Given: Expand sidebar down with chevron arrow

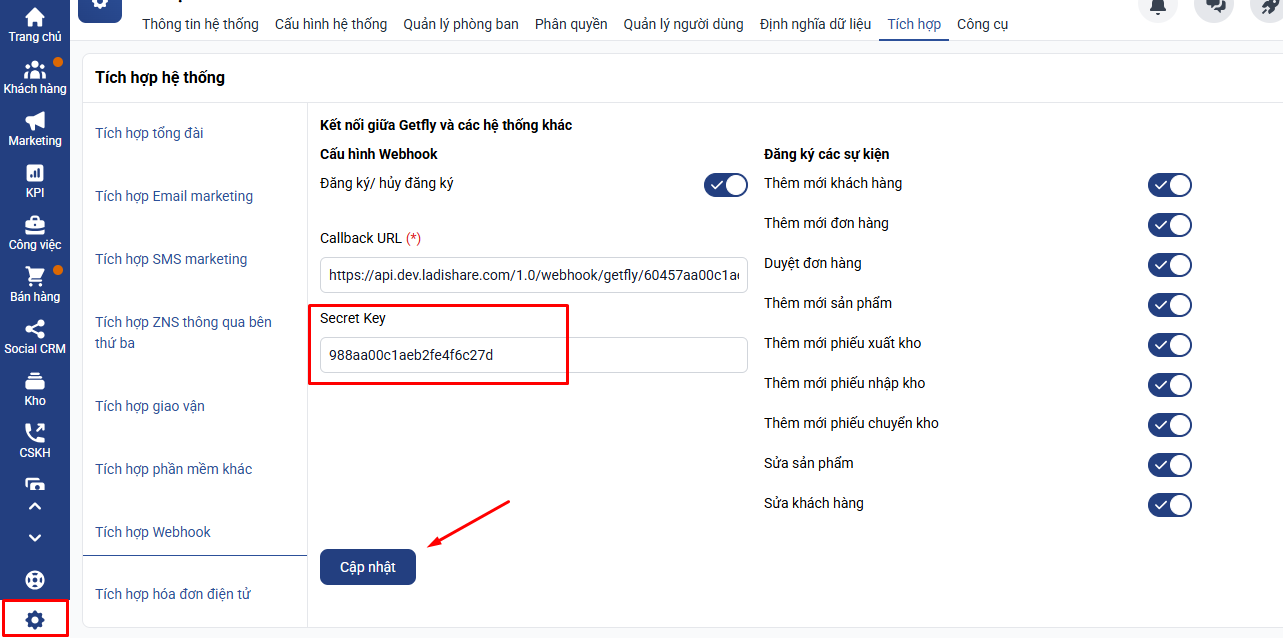Looking at the screenshot, I should pyautogui.click(x=35, y=538).
